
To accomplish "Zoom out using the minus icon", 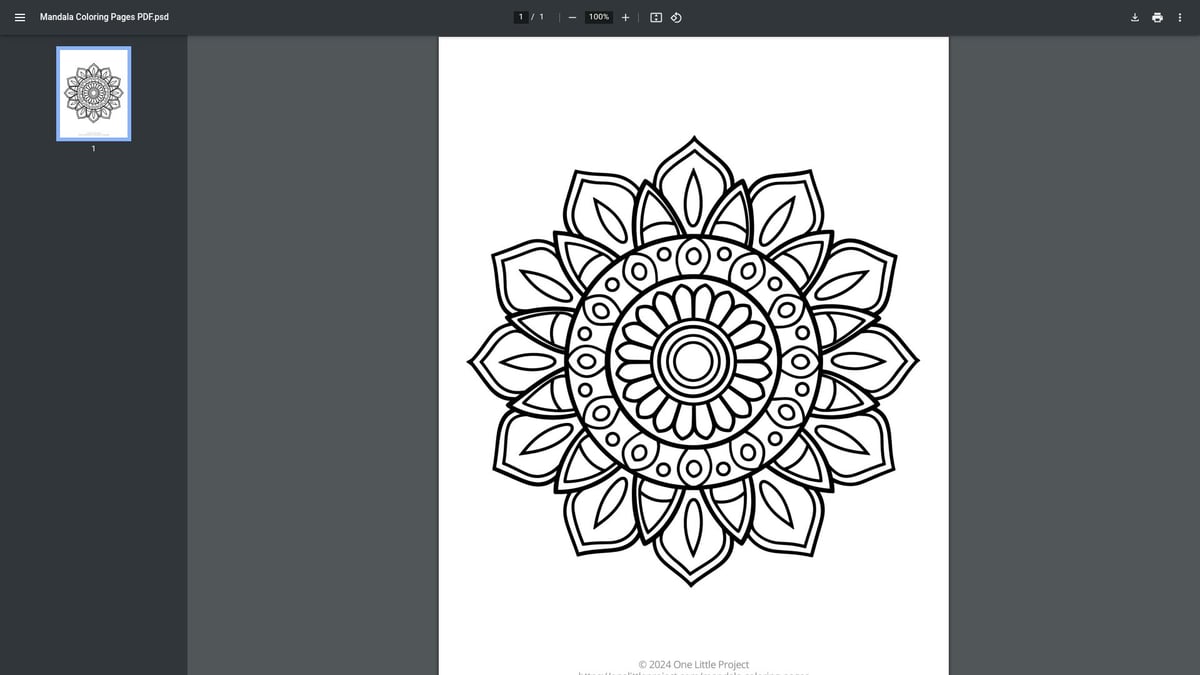I will [572, 17].
